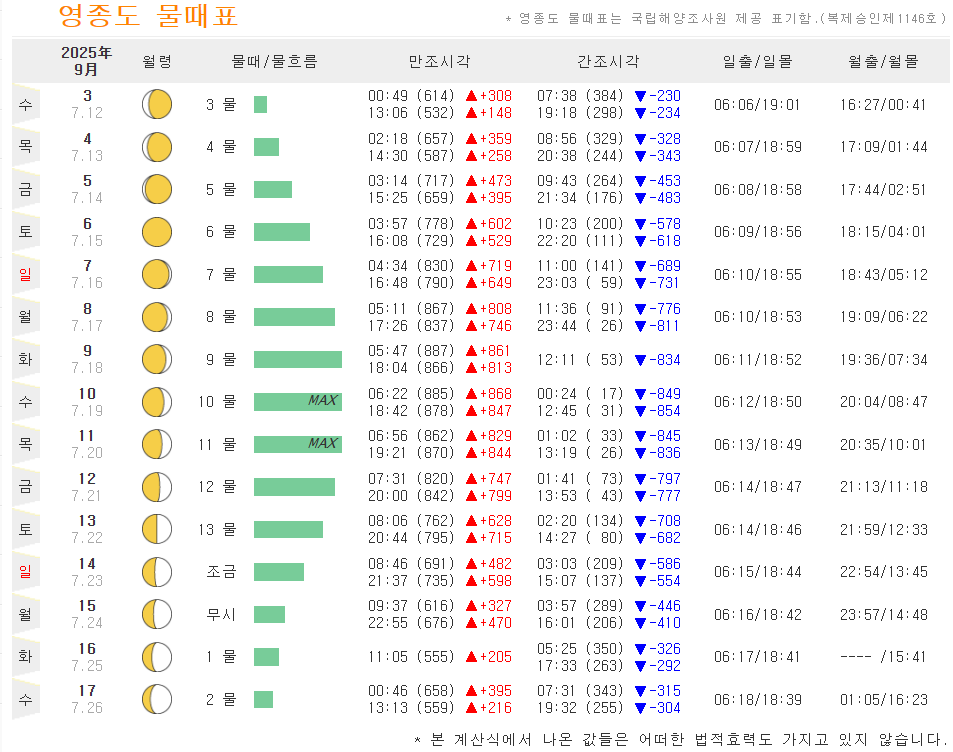
Task: Click the 일출/일몰 column heading
Action: click(756, 60)
